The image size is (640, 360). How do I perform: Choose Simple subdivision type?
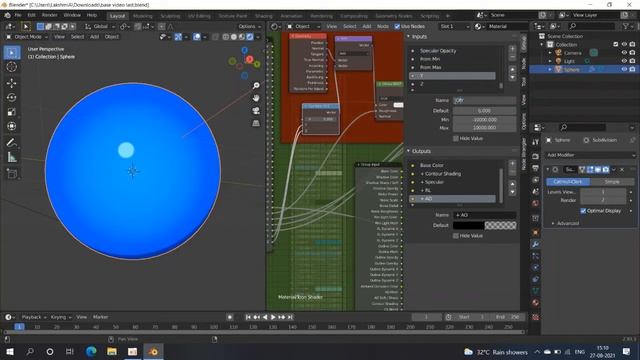click(x=612, y=182)
